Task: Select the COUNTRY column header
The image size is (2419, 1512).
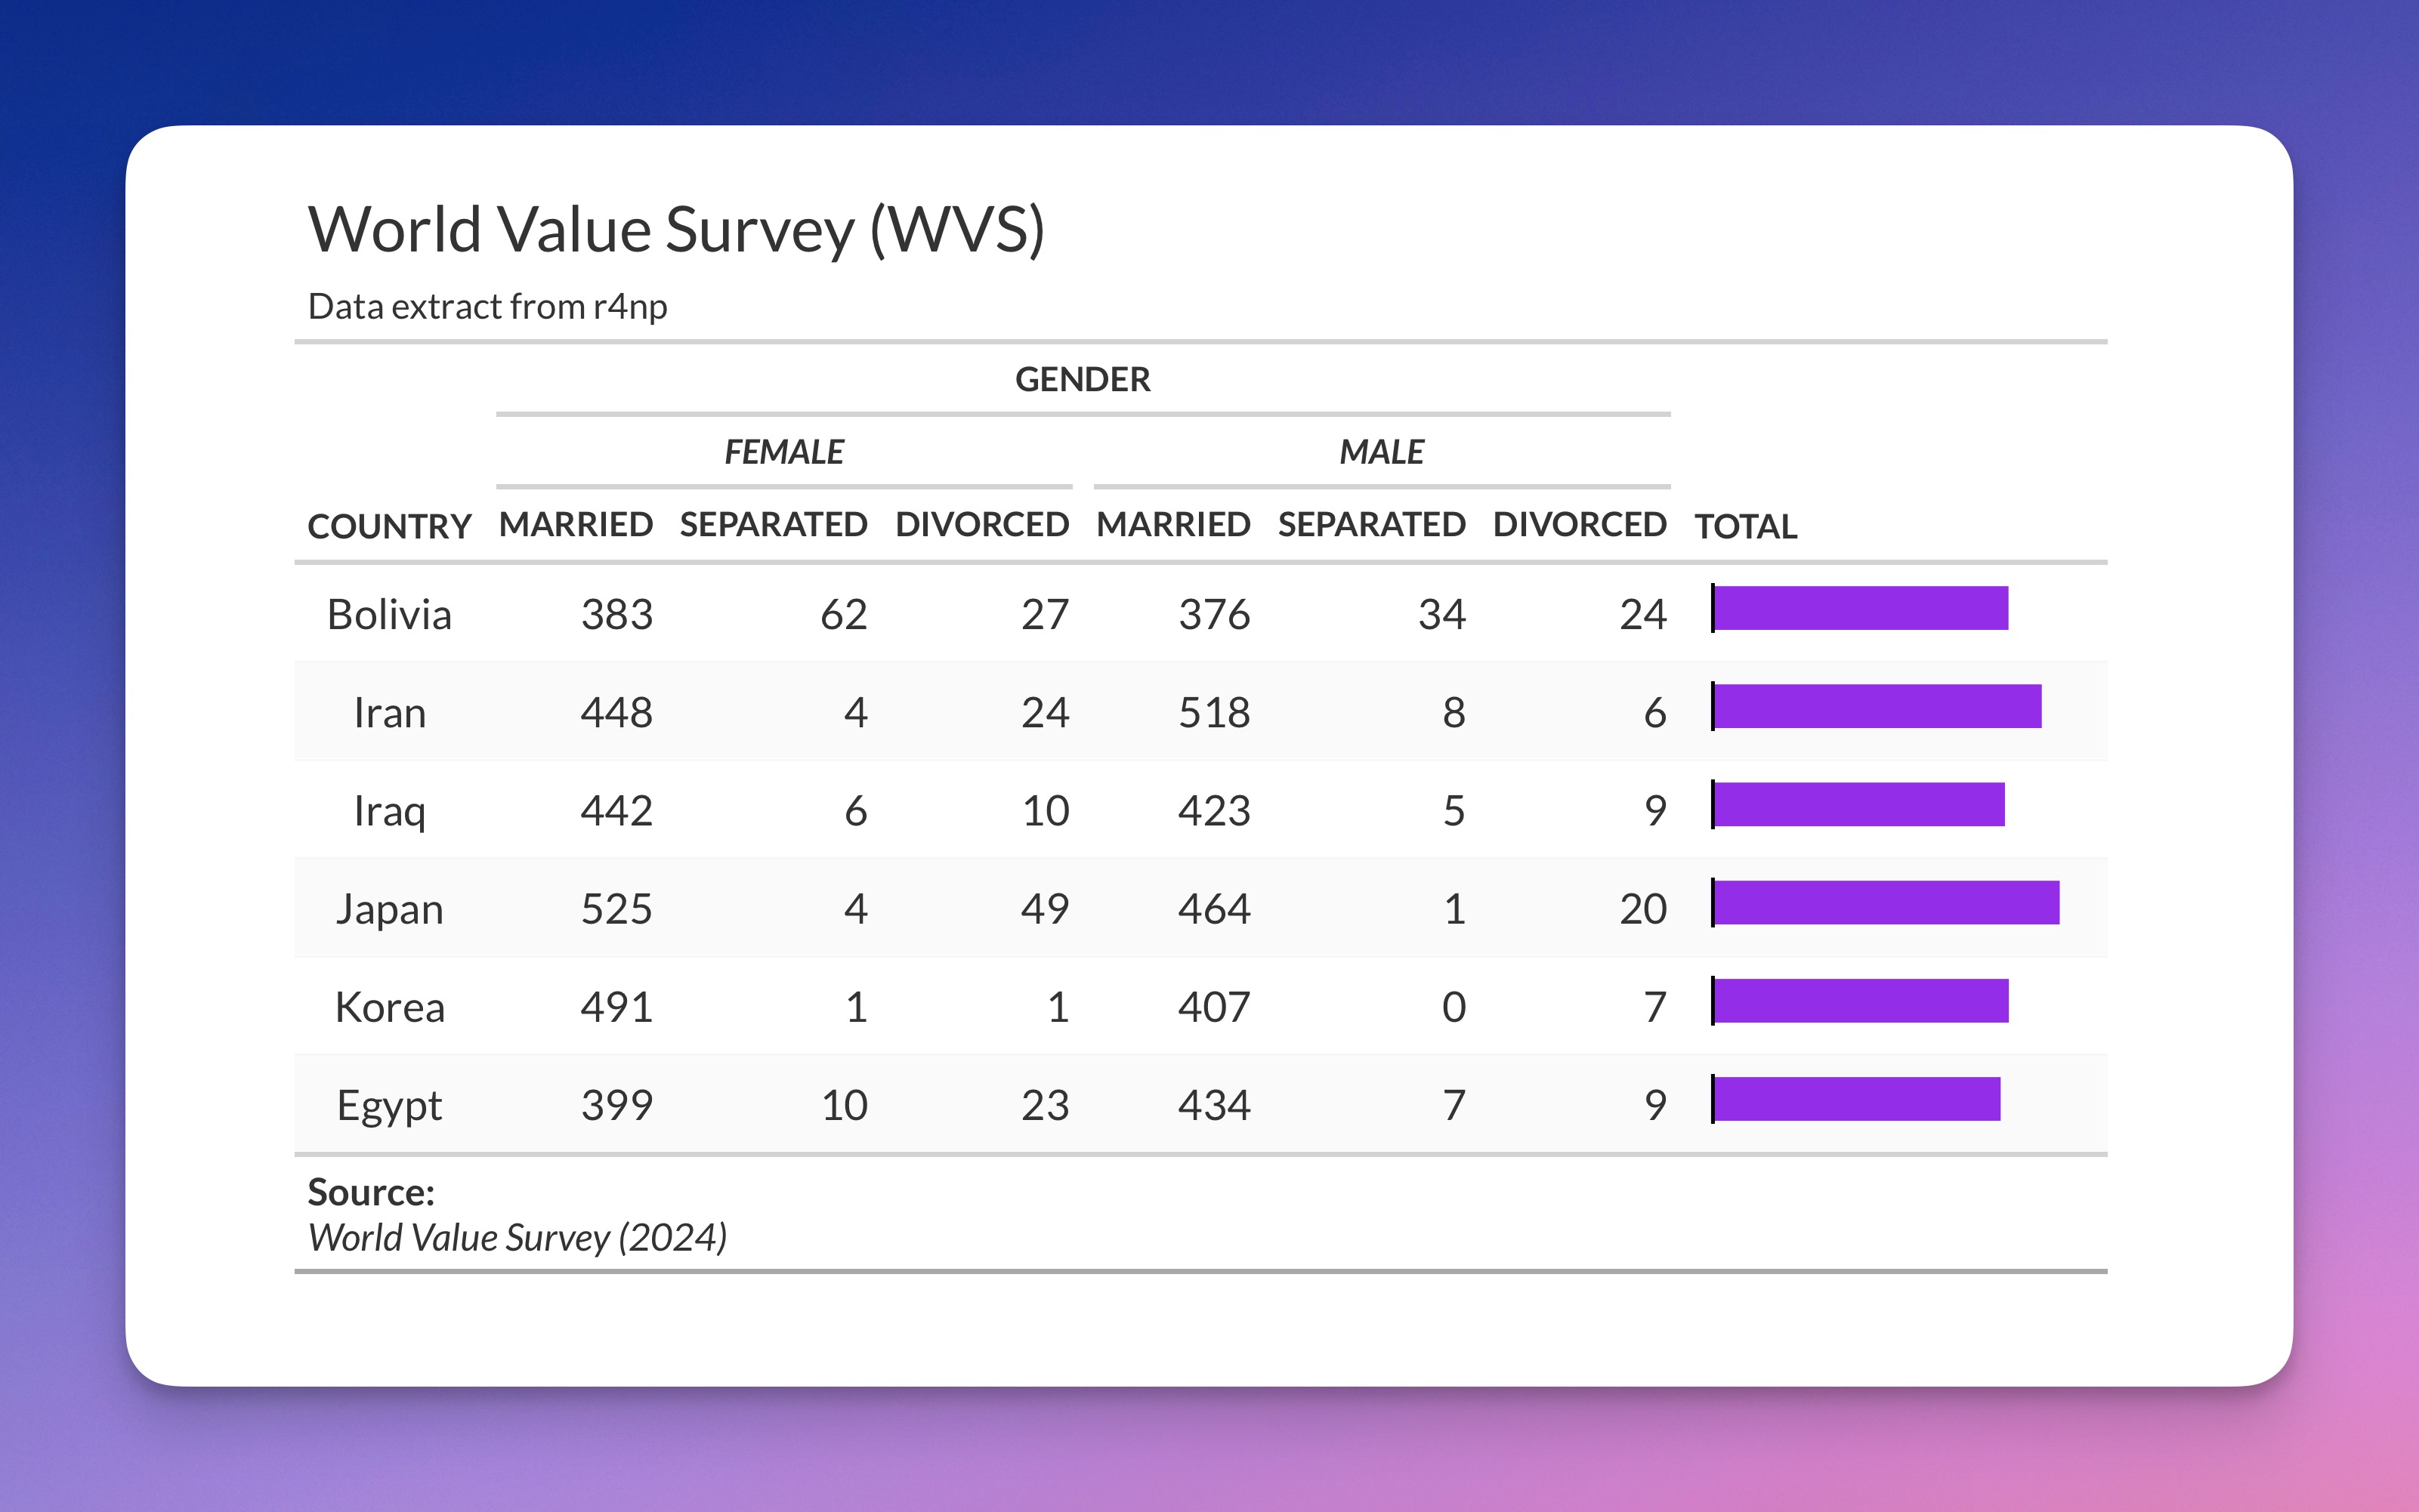Action: 389,526
